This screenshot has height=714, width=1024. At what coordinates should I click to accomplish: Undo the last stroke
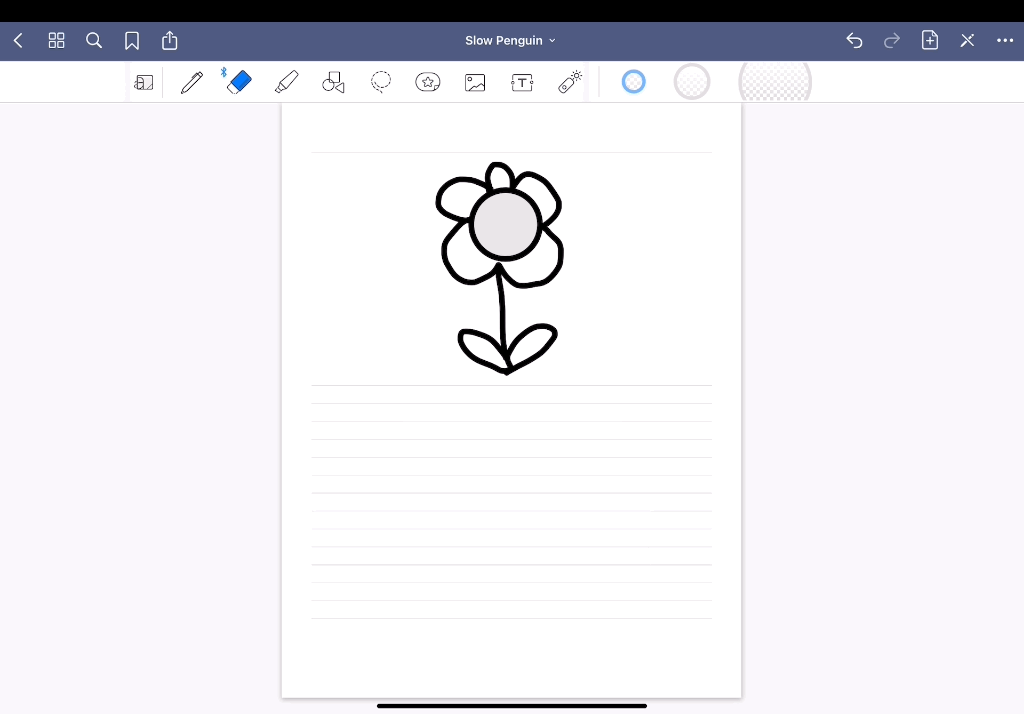854,41
